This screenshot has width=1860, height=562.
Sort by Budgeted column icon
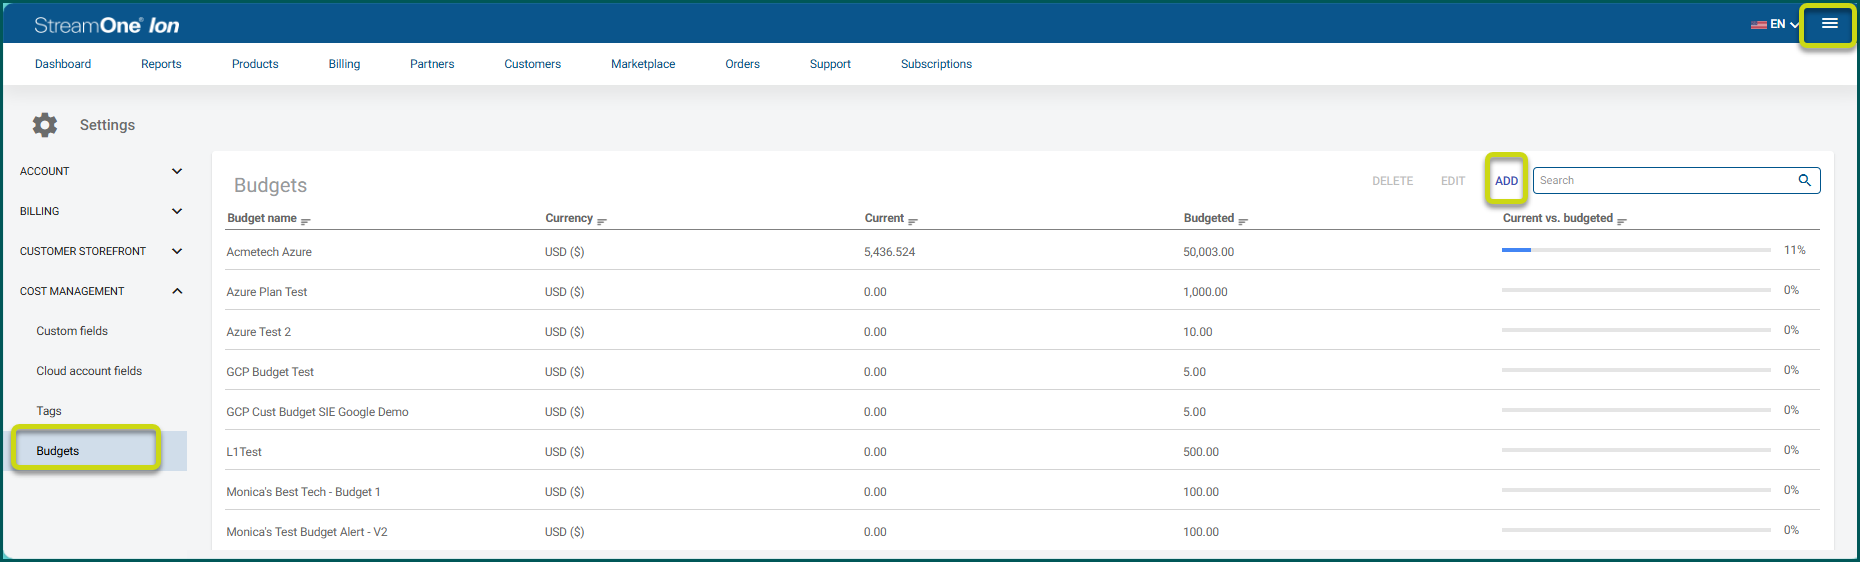click(1243, 220)
